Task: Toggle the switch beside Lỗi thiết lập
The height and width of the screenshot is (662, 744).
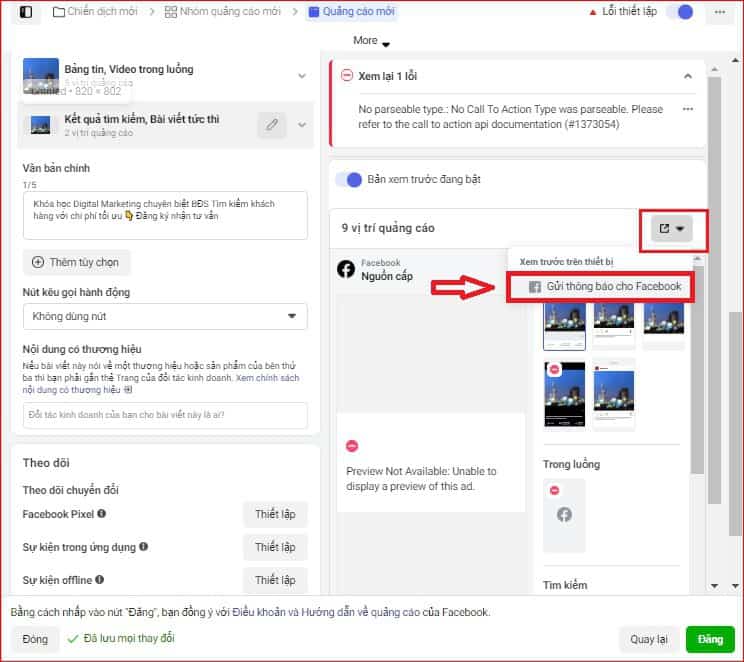Action: point(680,12)
